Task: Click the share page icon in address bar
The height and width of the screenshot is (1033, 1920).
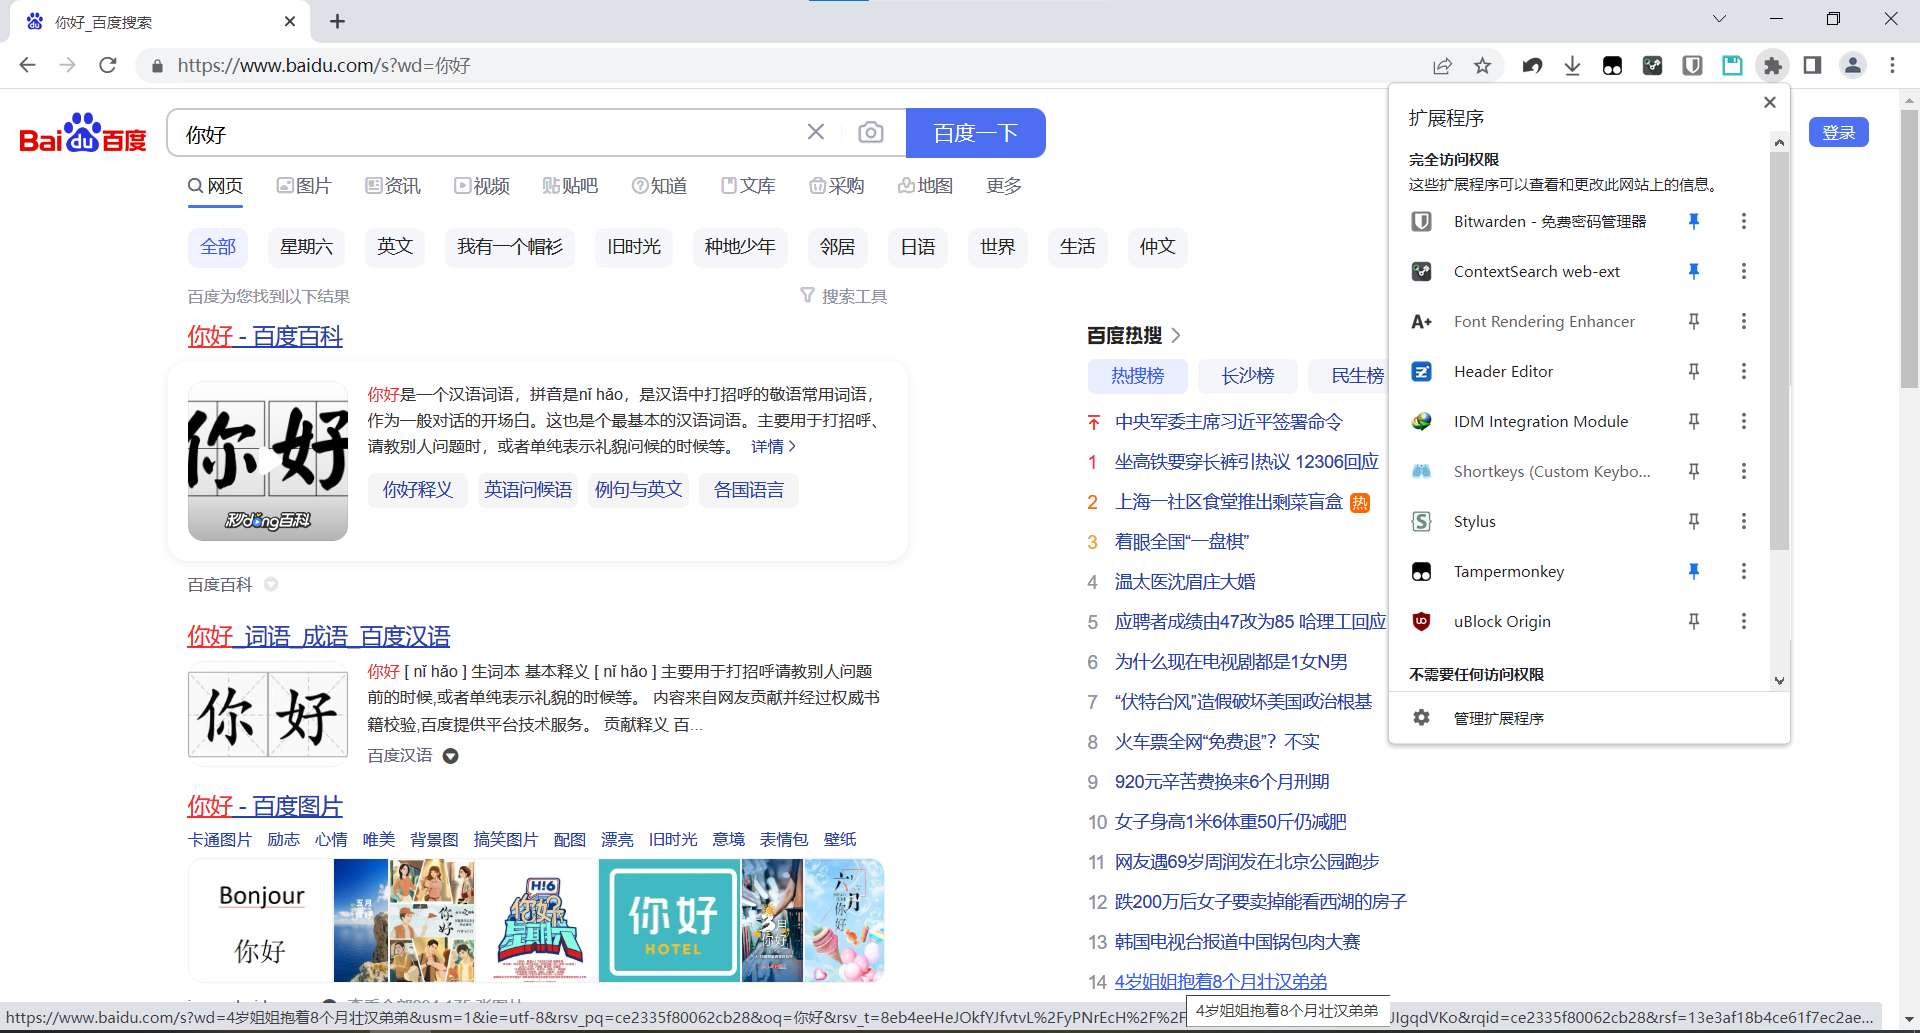Action: pos(1442,66)
